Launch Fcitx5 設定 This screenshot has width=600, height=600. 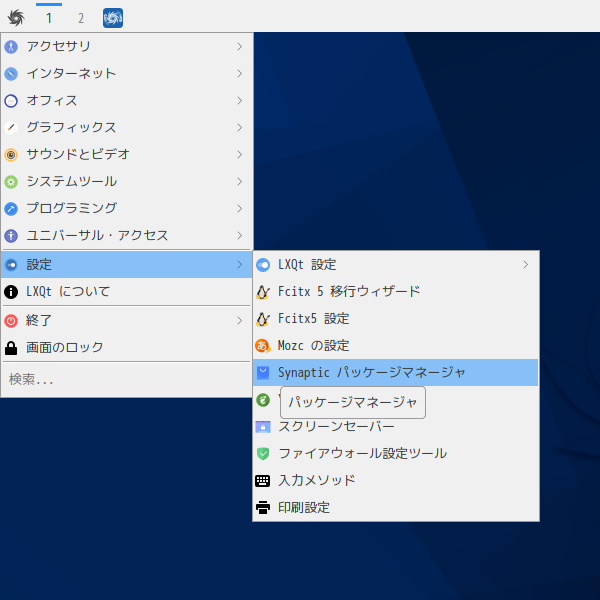point(396,318)
